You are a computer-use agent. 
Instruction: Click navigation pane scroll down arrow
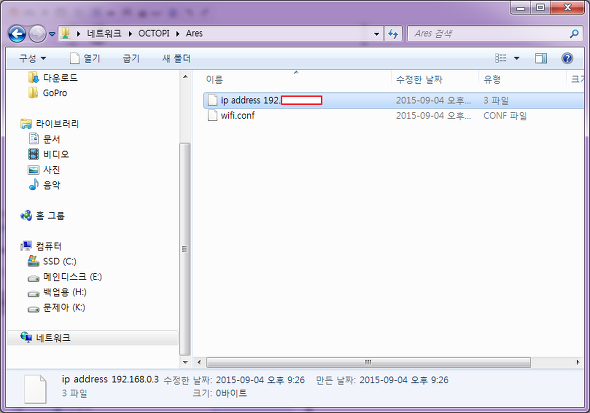pos(185,362)
